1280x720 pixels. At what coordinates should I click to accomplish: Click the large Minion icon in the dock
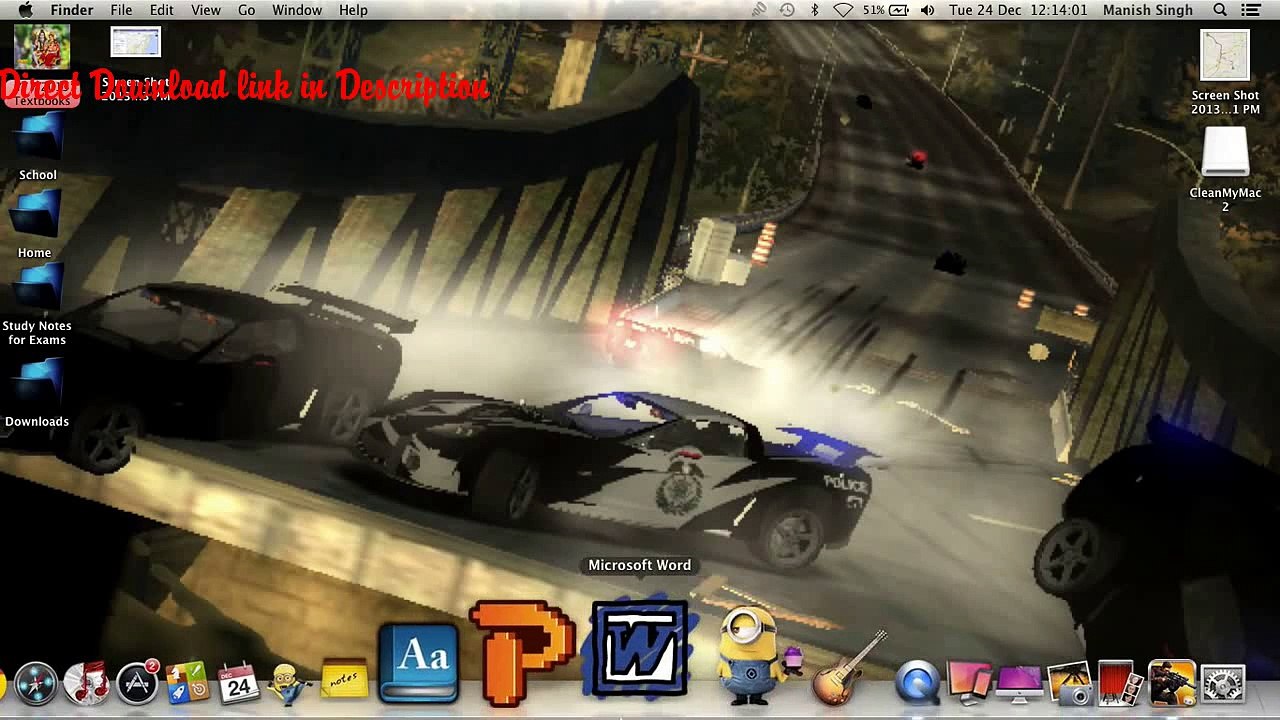pyautogui.click(x=752, y=655)
